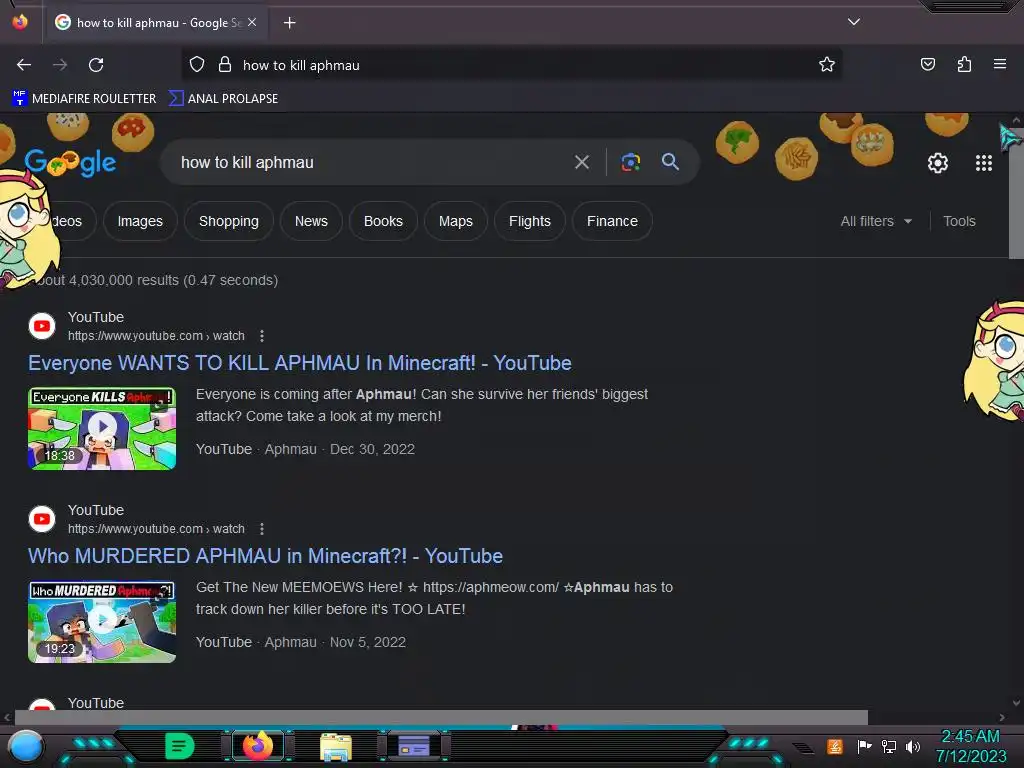Bookmark this page with the star
This screenshot has height=768, width=1024.
tap(827, 65)
